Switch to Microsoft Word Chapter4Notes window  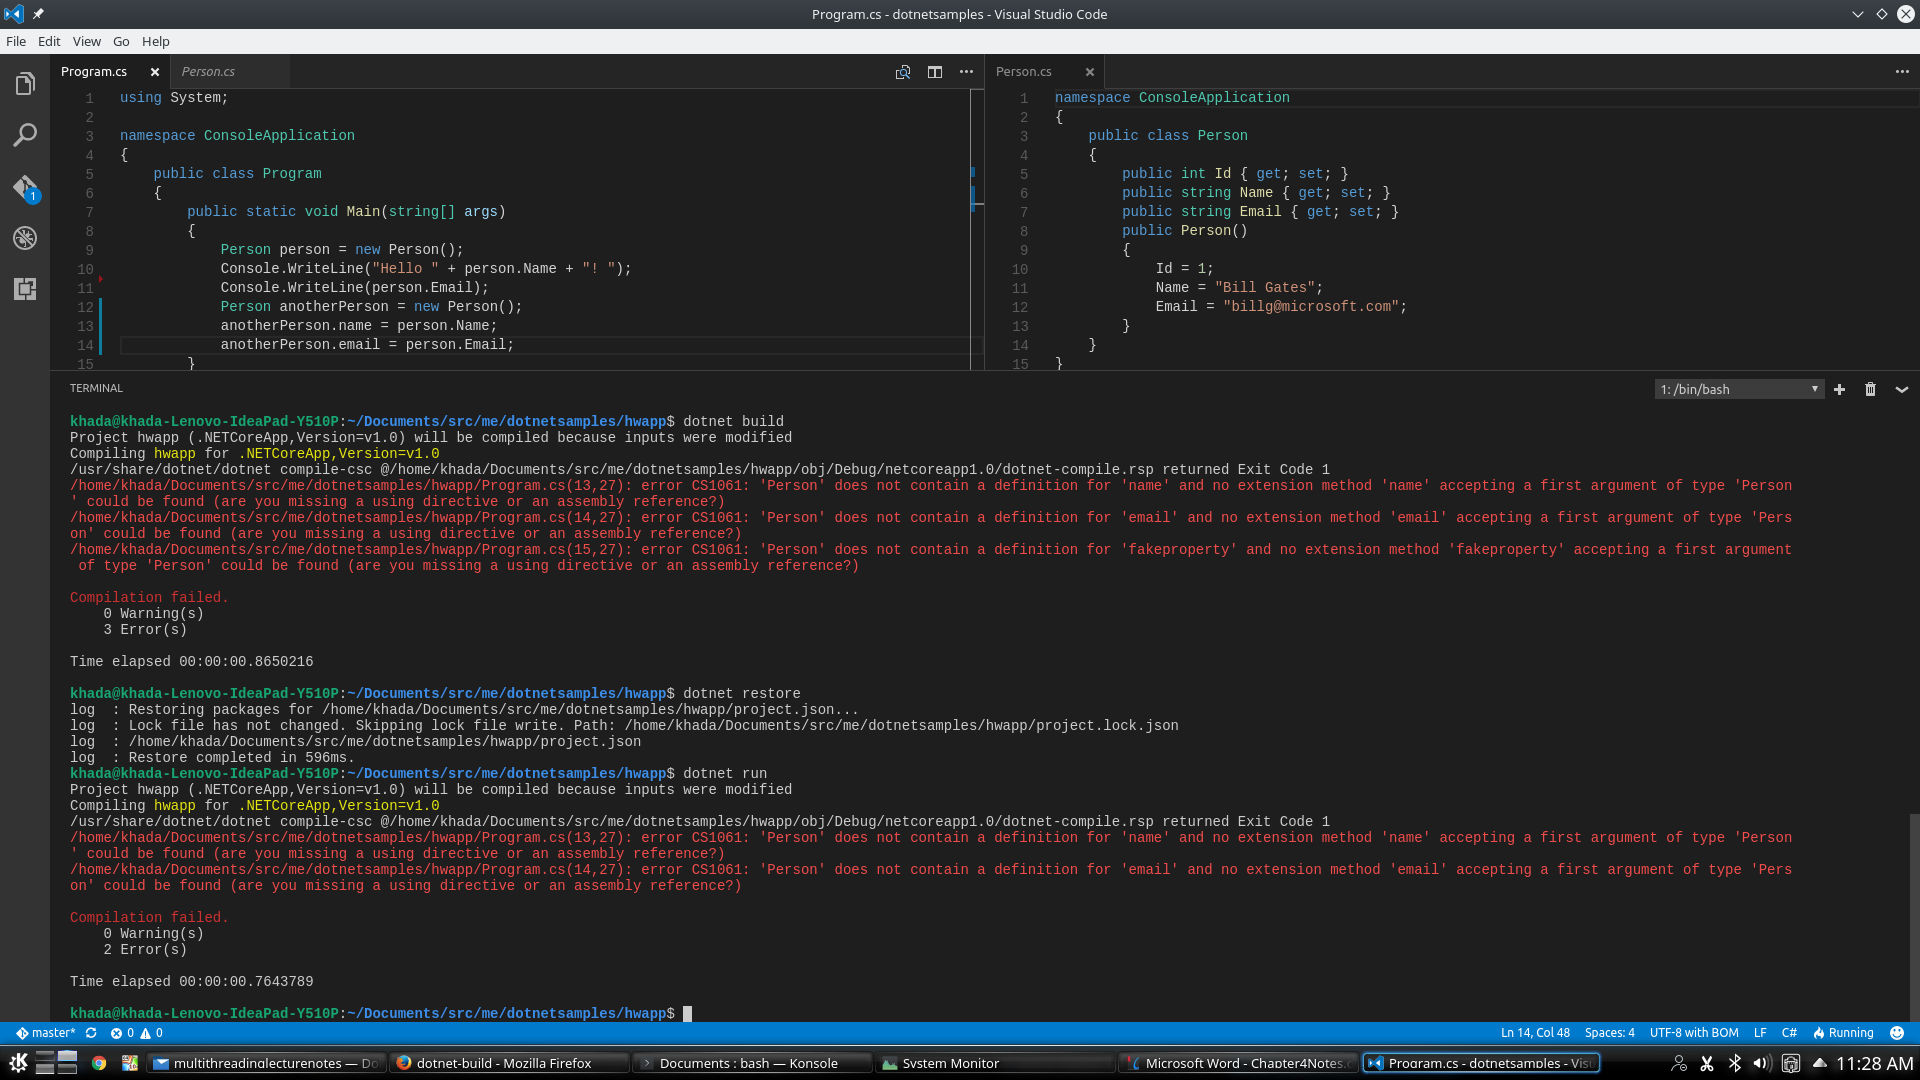coord(1238,1063)
